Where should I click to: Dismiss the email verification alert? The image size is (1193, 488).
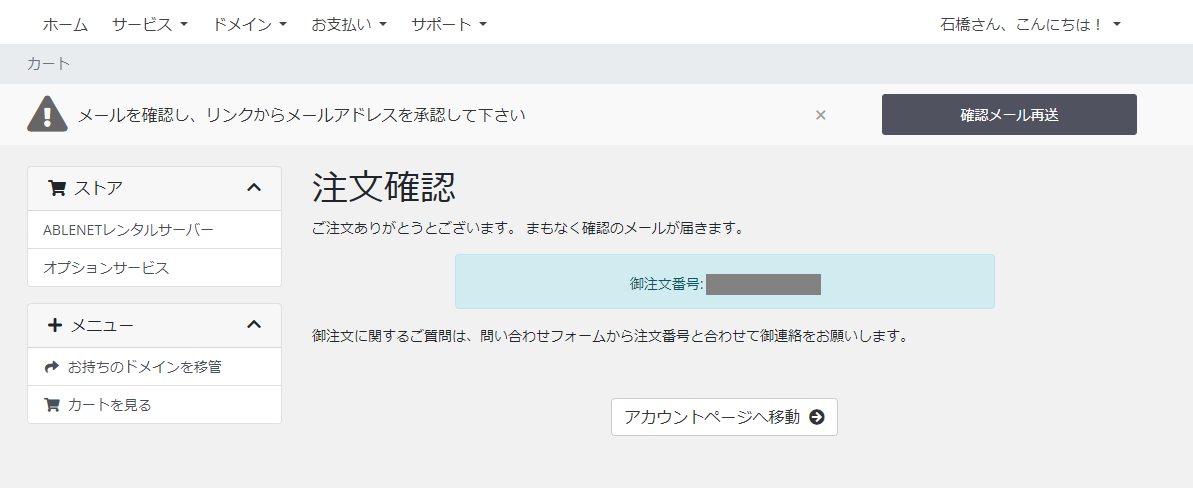[820, 115]
